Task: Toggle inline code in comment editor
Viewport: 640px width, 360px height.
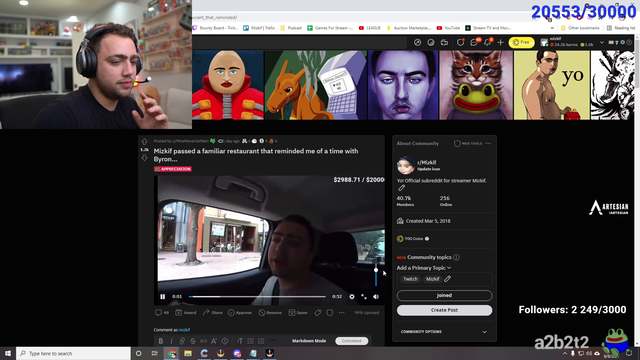Action: coord(203,341)
